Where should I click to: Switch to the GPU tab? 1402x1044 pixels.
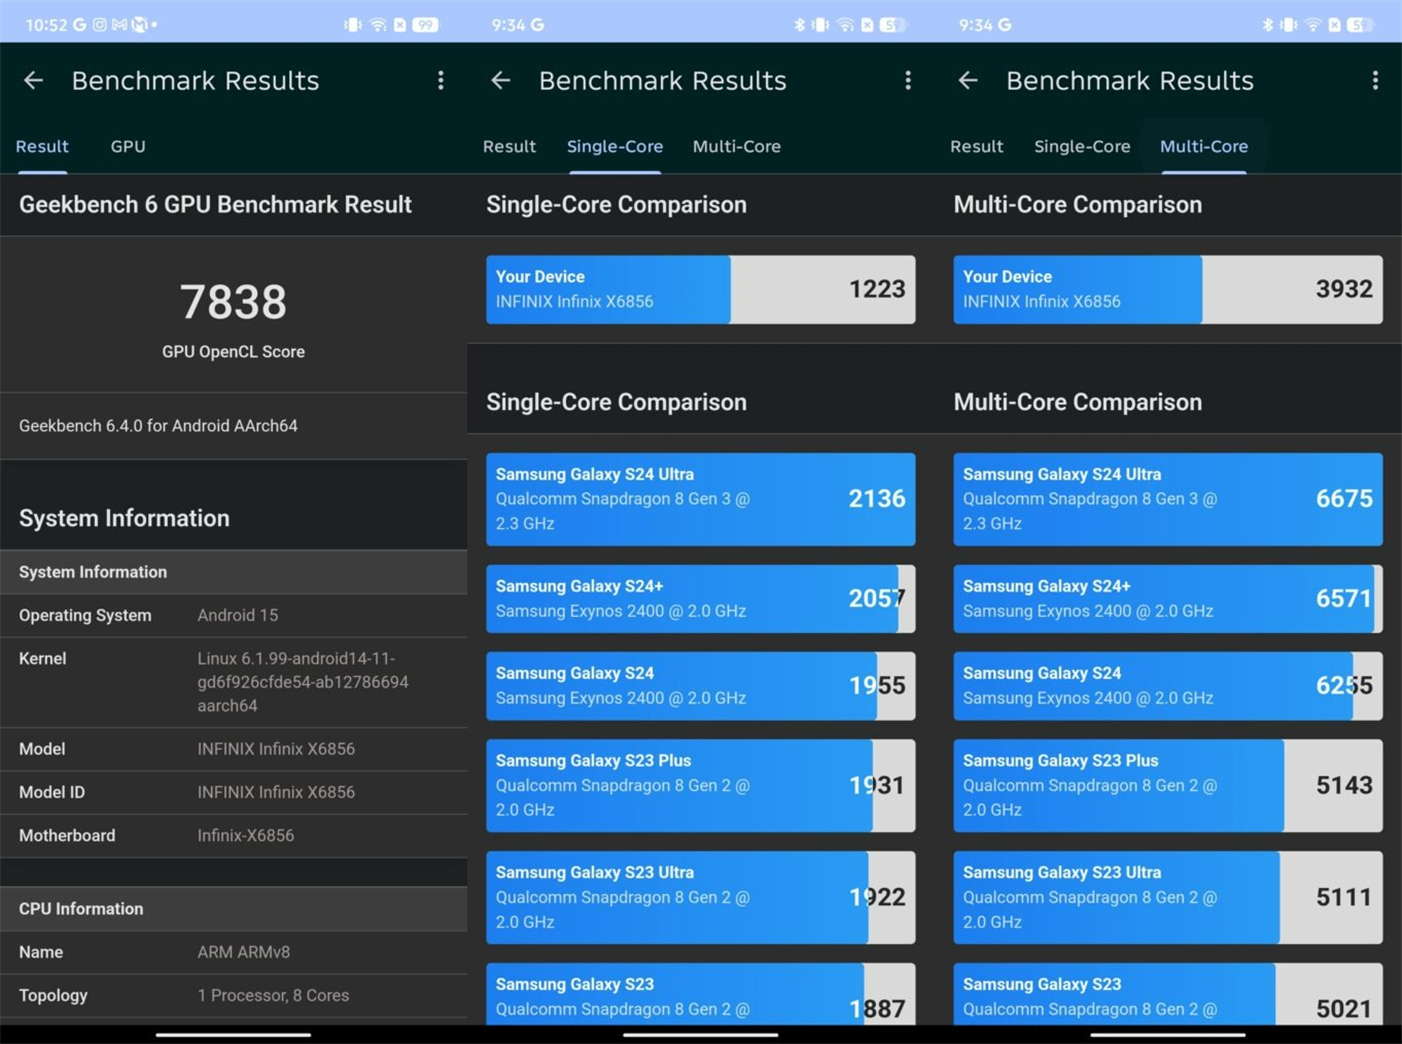(128, 146)
